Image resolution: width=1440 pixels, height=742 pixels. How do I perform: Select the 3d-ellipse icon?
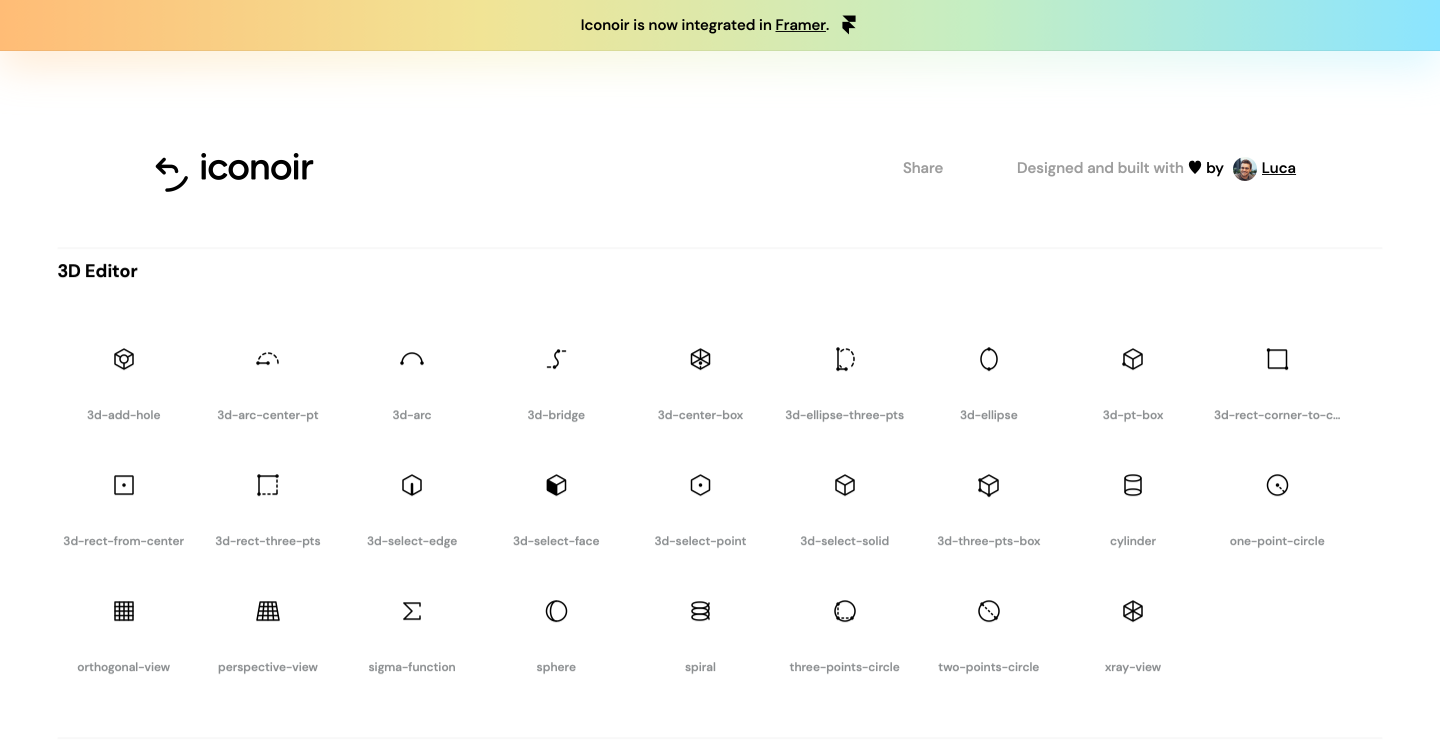point(989,359)
